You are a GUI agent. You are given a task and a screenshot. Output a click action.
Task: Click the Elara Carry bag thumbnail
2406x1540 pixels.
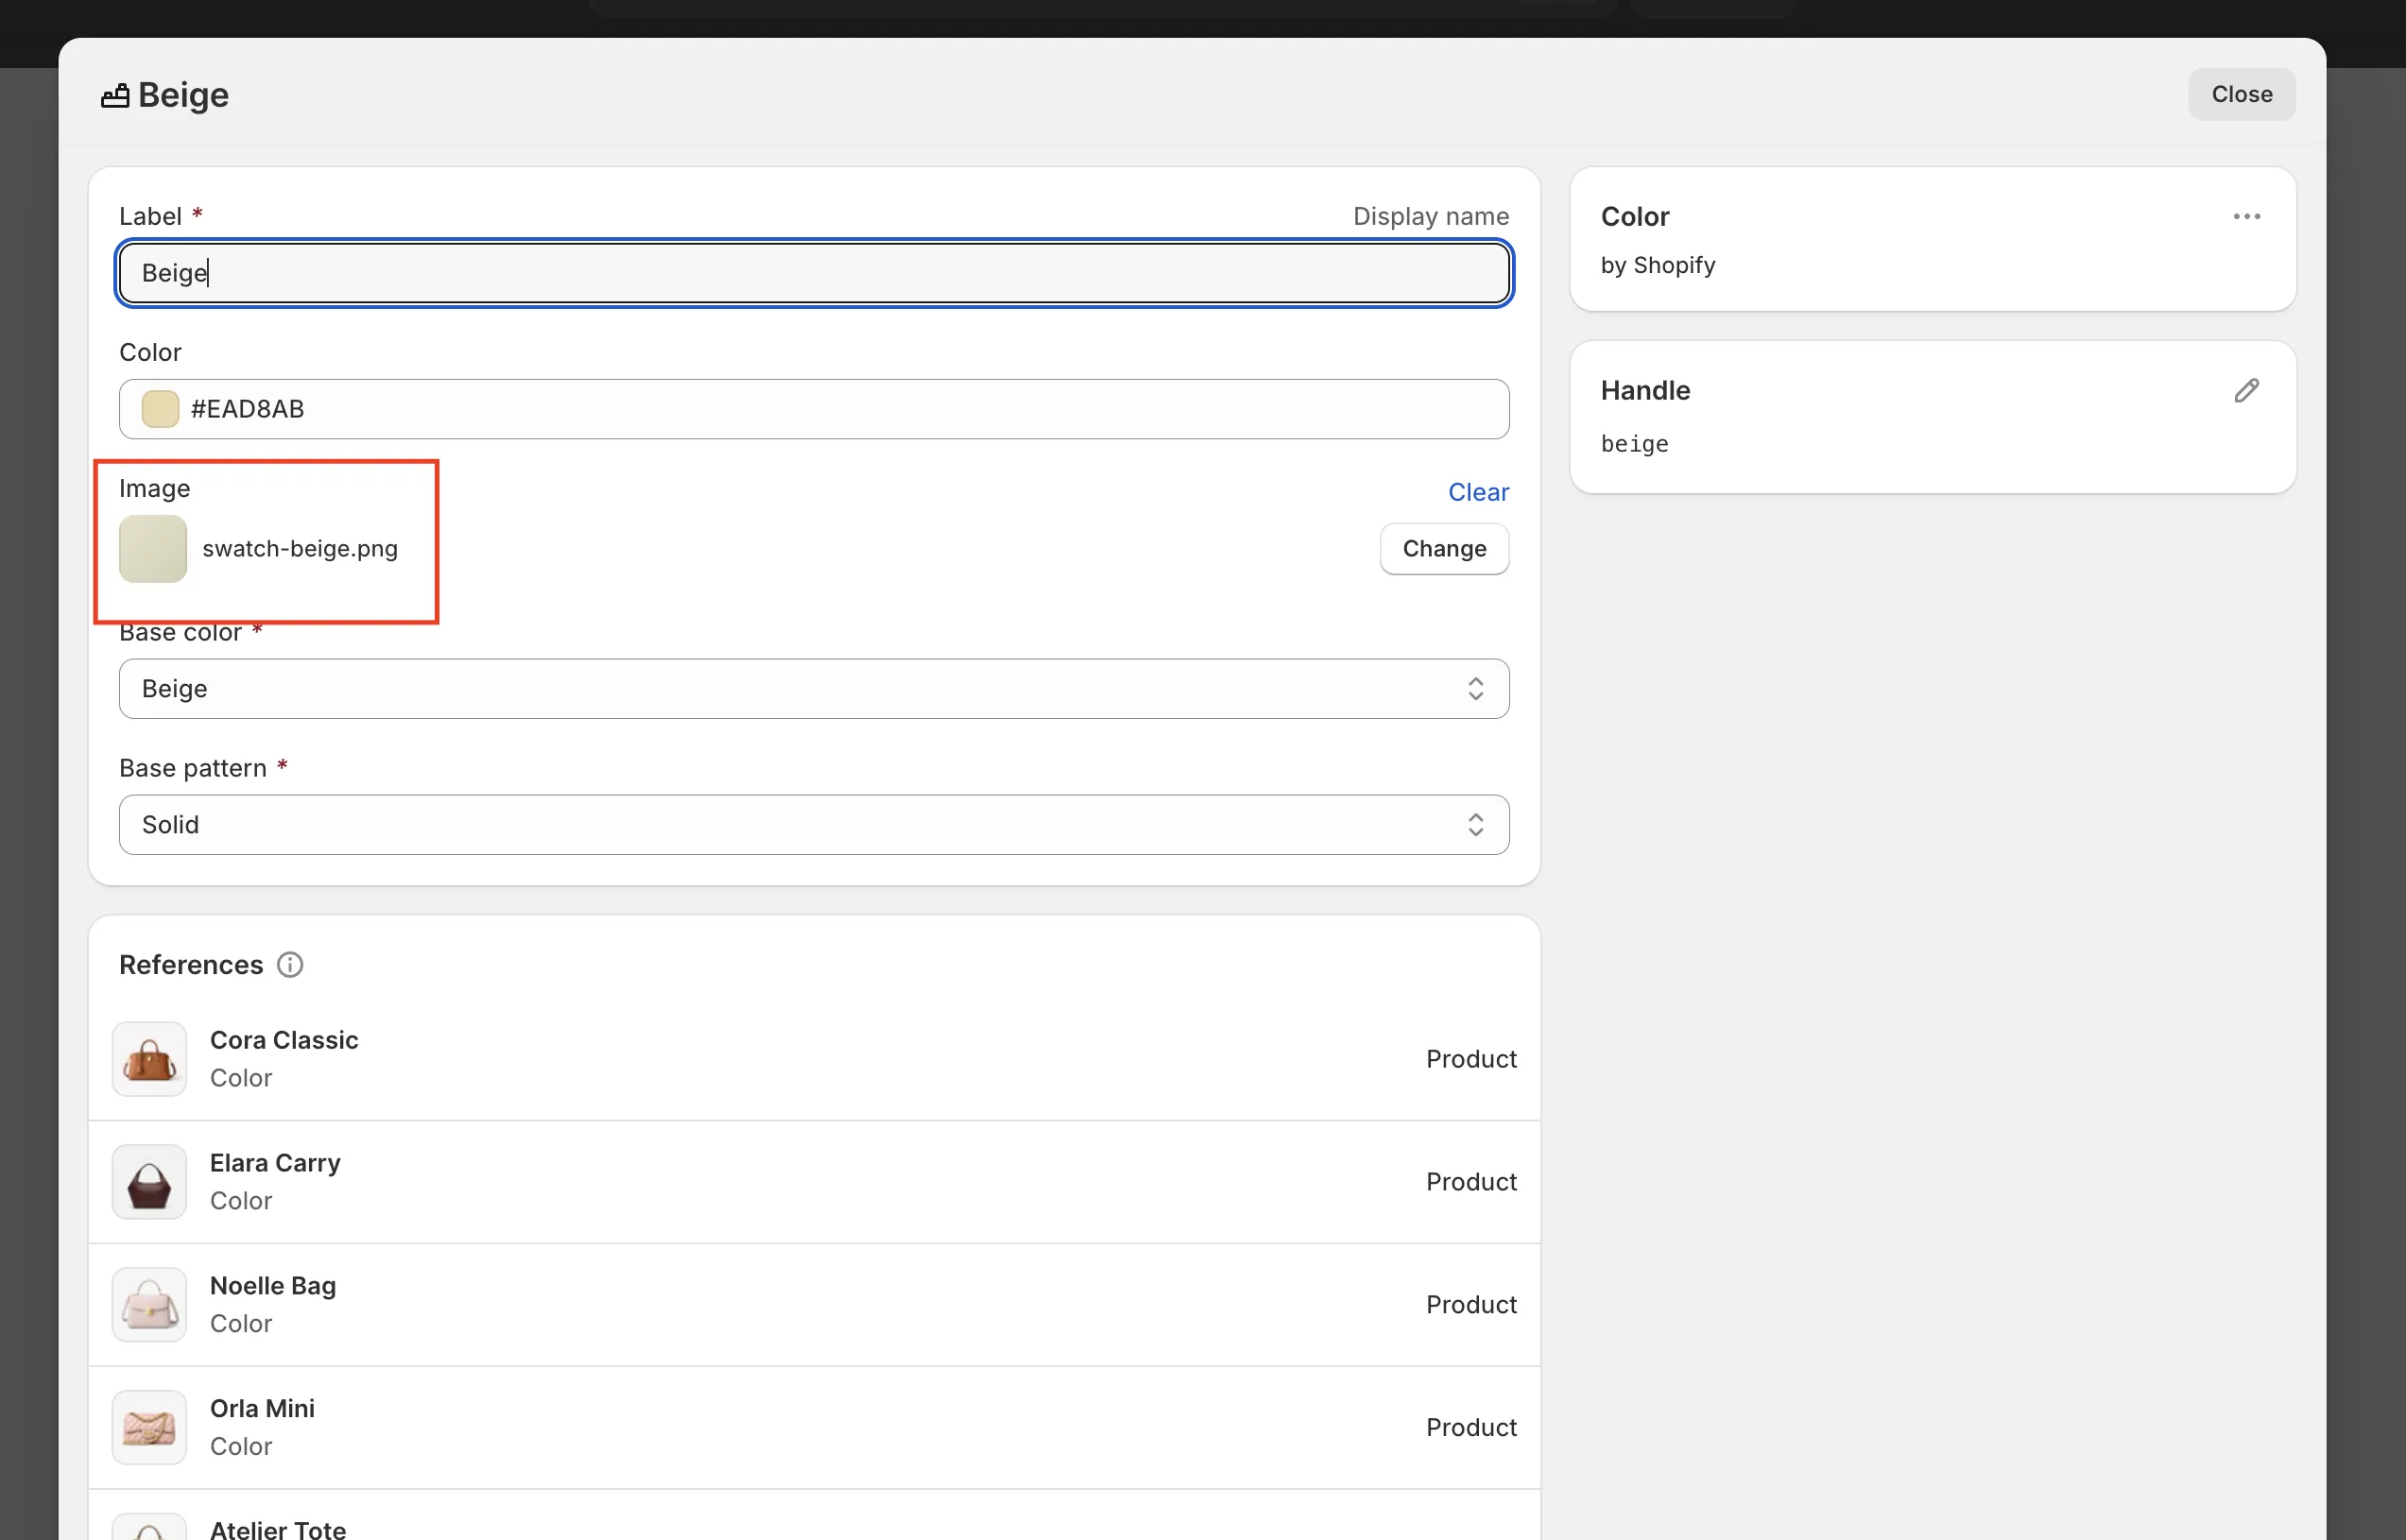coord(149,1182)
